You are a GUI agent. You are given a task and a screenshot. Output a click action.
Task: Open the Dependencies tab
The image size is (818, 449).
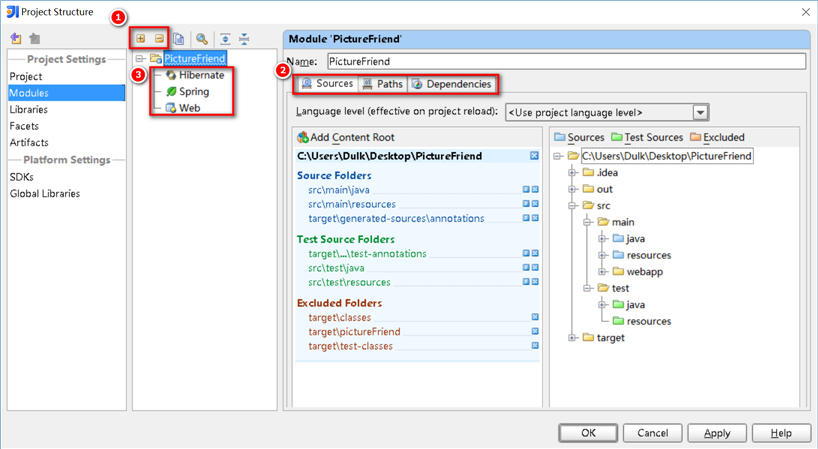pos(452,84)
